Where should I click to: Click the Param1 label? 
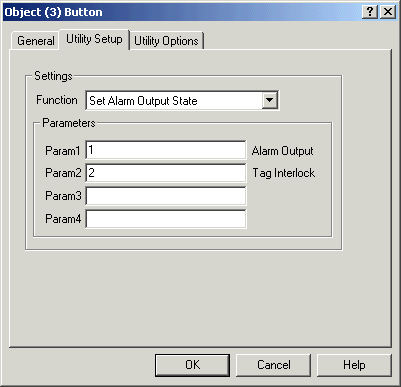(63, 151)
